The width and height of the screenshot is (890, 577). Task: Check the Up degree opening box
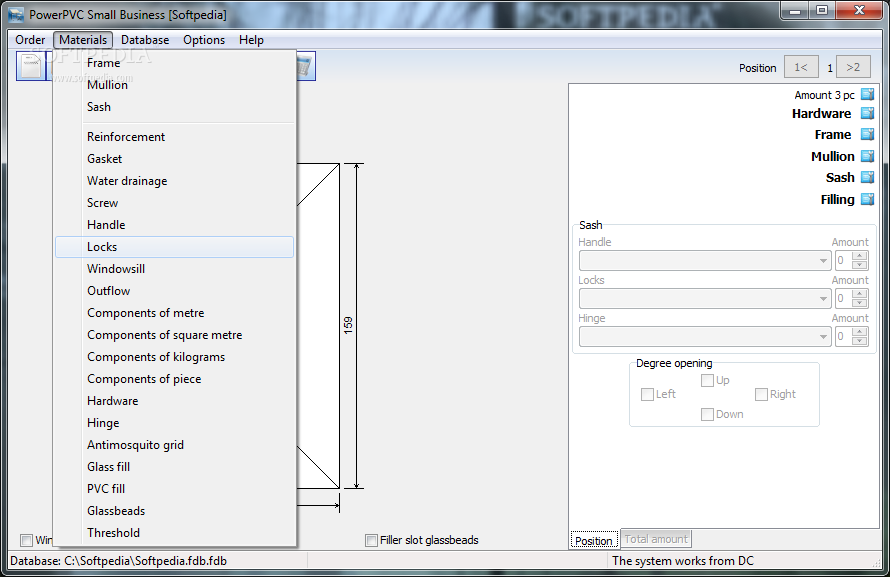click(707, 380)
